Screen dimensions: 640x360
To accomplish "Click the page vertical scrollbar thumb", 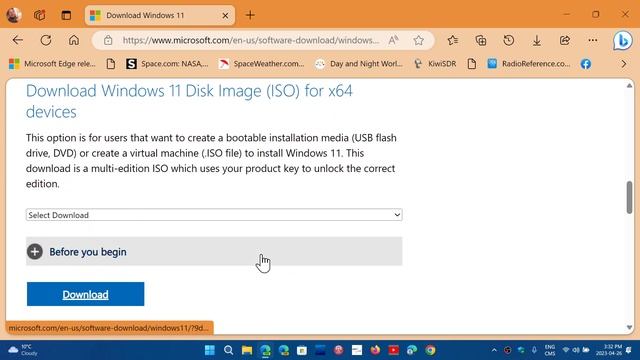I will (x=629, y=197).
